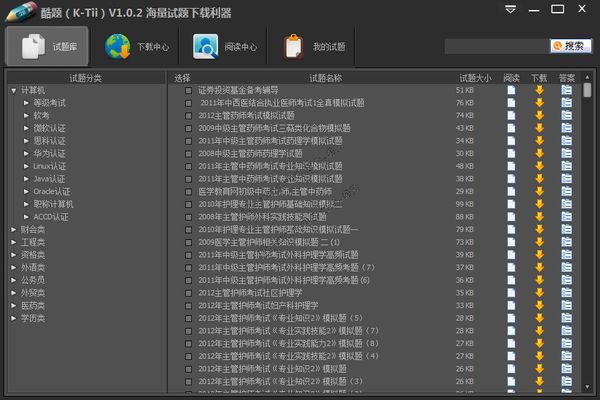
Task: Select Oracle认证 category
Action: coord(52,191)
